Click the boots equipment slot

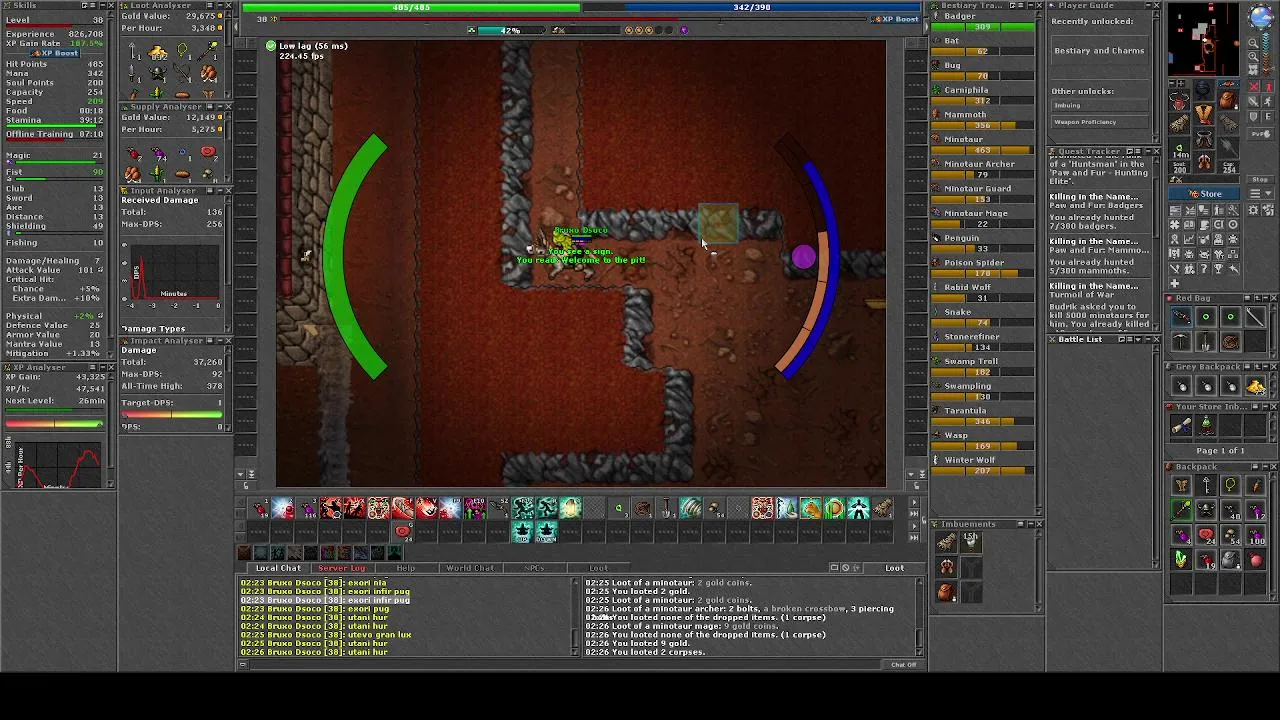point(1204,160)
